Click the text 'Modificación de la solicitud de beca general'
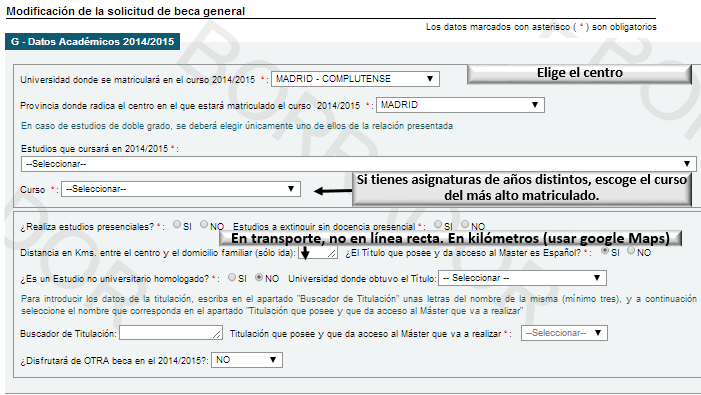Image resolution: width=701 pixels, height=395 pixels. pyautogui.click(x=126, y=11)
